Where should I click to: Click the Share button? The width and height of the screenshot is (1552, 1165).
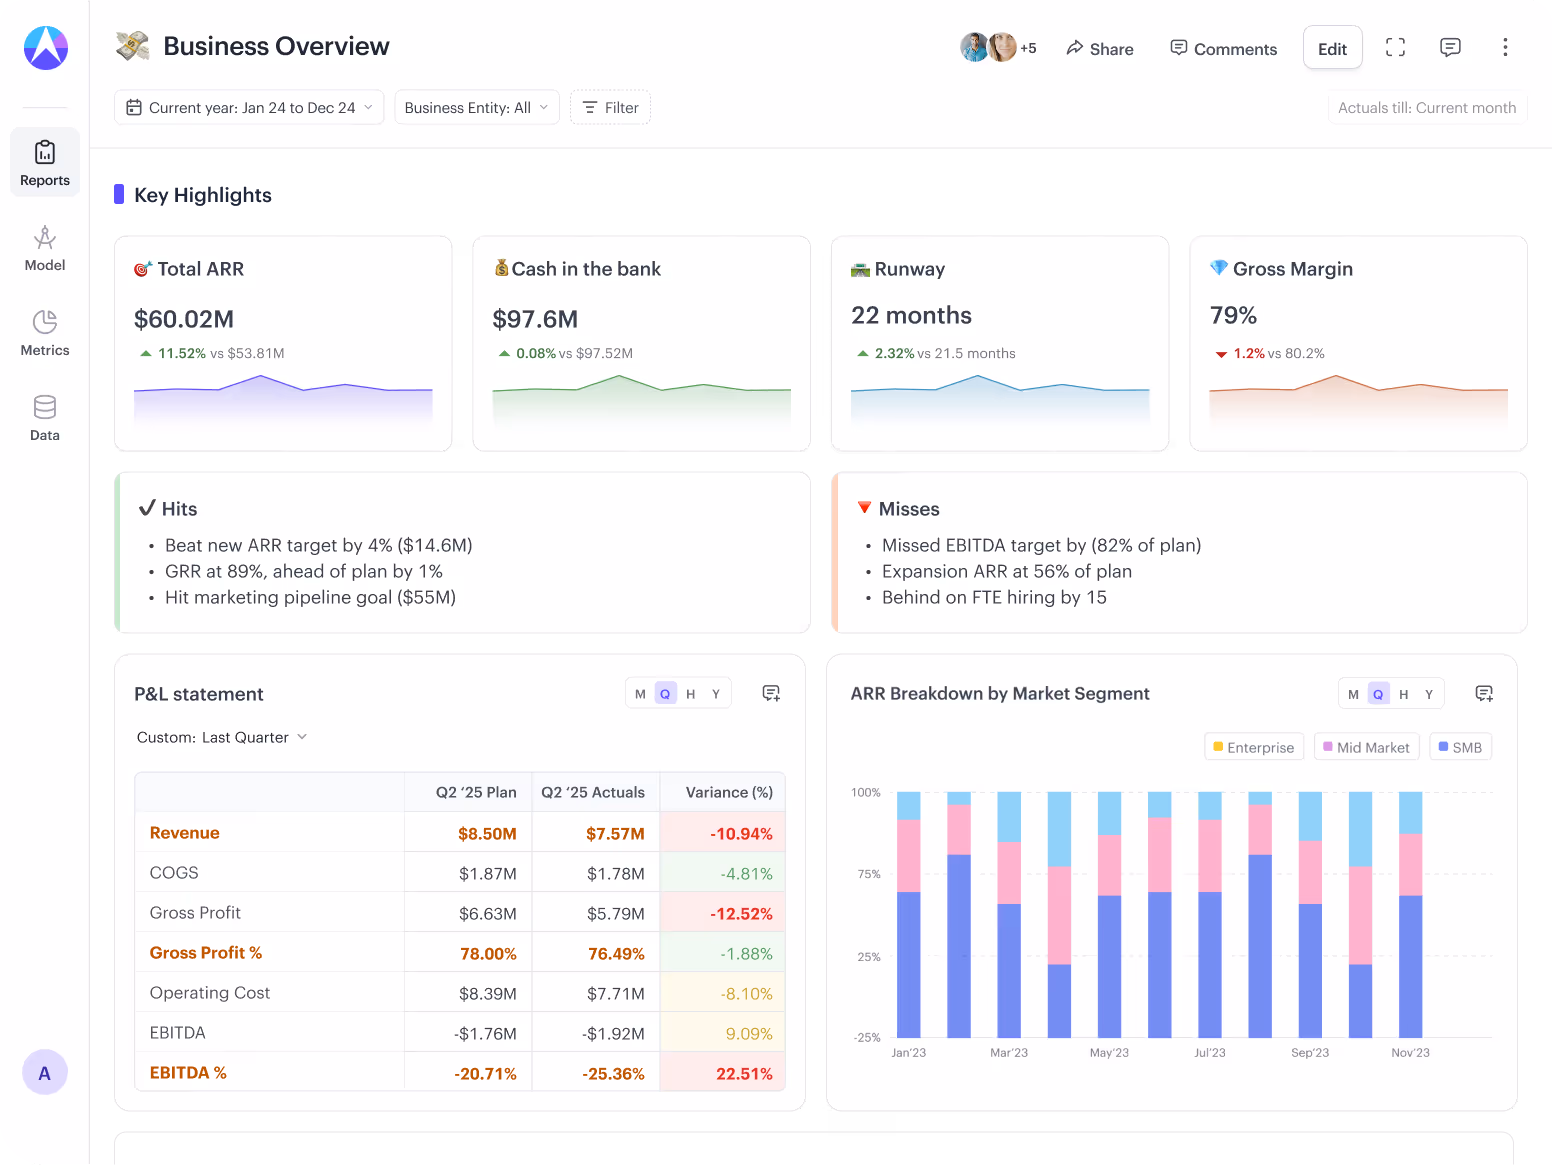click(1100, 49)
